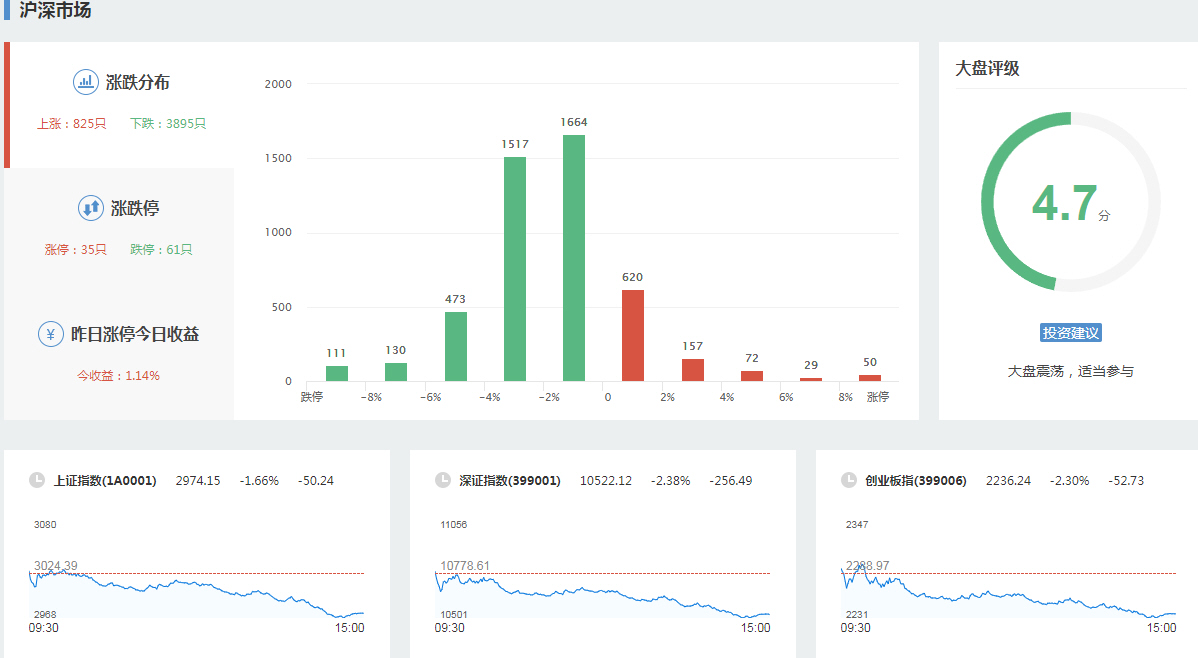Click the bar chart icon beside 涨跌分布

[86, 82]
